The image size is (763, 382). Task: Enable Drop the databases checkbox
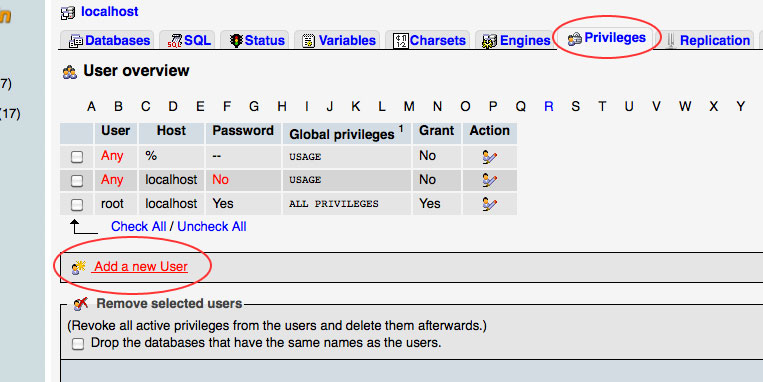pos(78,344)
